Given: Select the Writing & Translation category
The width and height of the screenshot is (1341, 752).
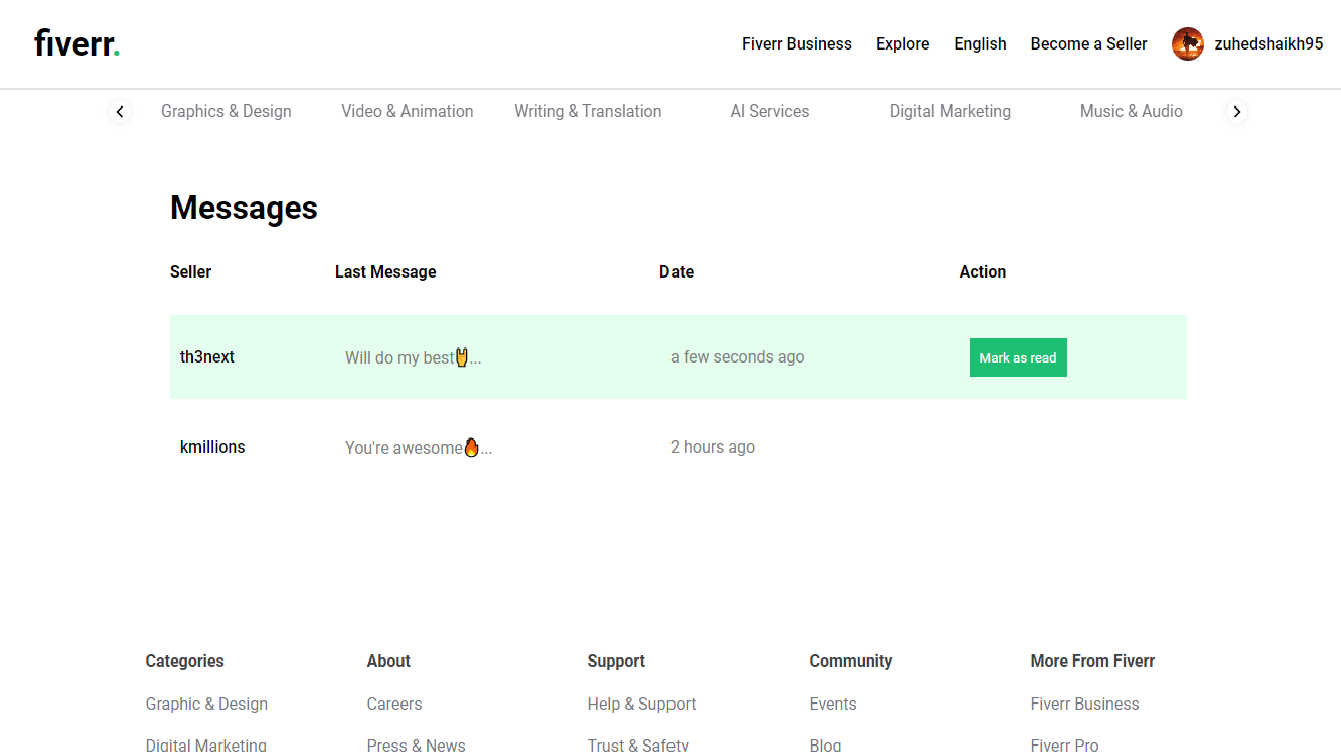Looking at the screenshot, I should coord(588,111).
